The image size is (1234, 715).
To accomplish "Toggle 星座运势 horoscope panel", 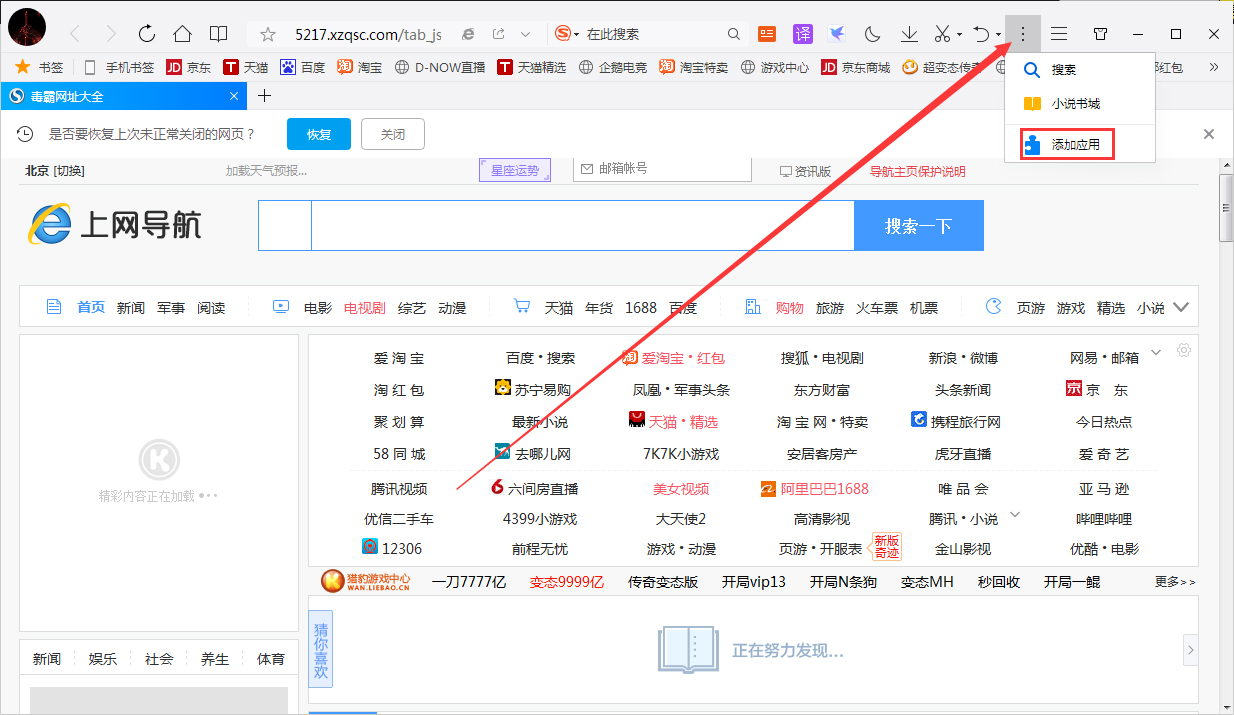I will coord(514,170).
